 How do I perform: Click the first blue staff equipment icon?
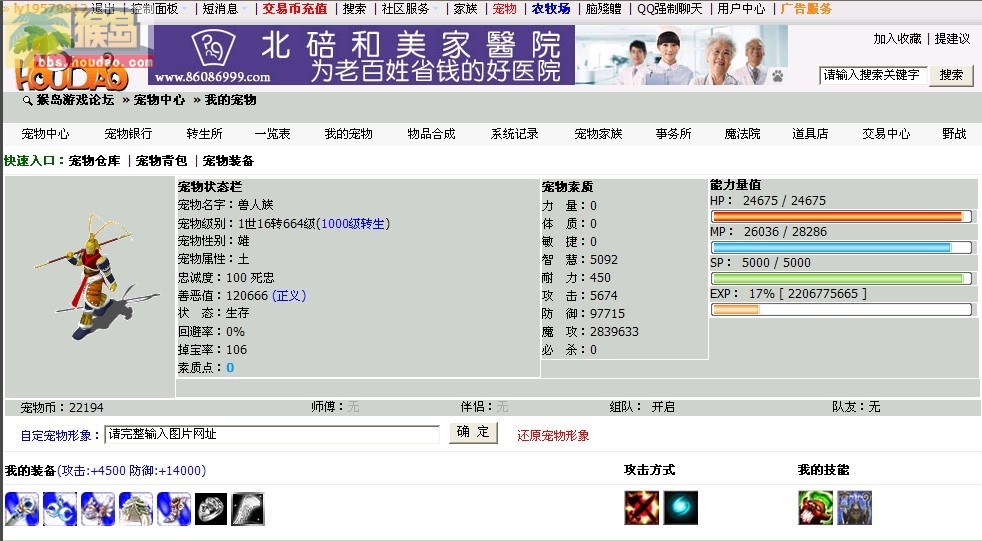click(x=22, y=508)
